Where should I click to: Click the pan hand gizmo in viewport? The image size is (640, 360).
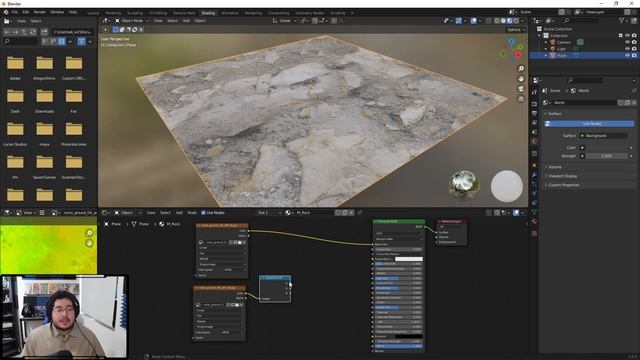521,78
